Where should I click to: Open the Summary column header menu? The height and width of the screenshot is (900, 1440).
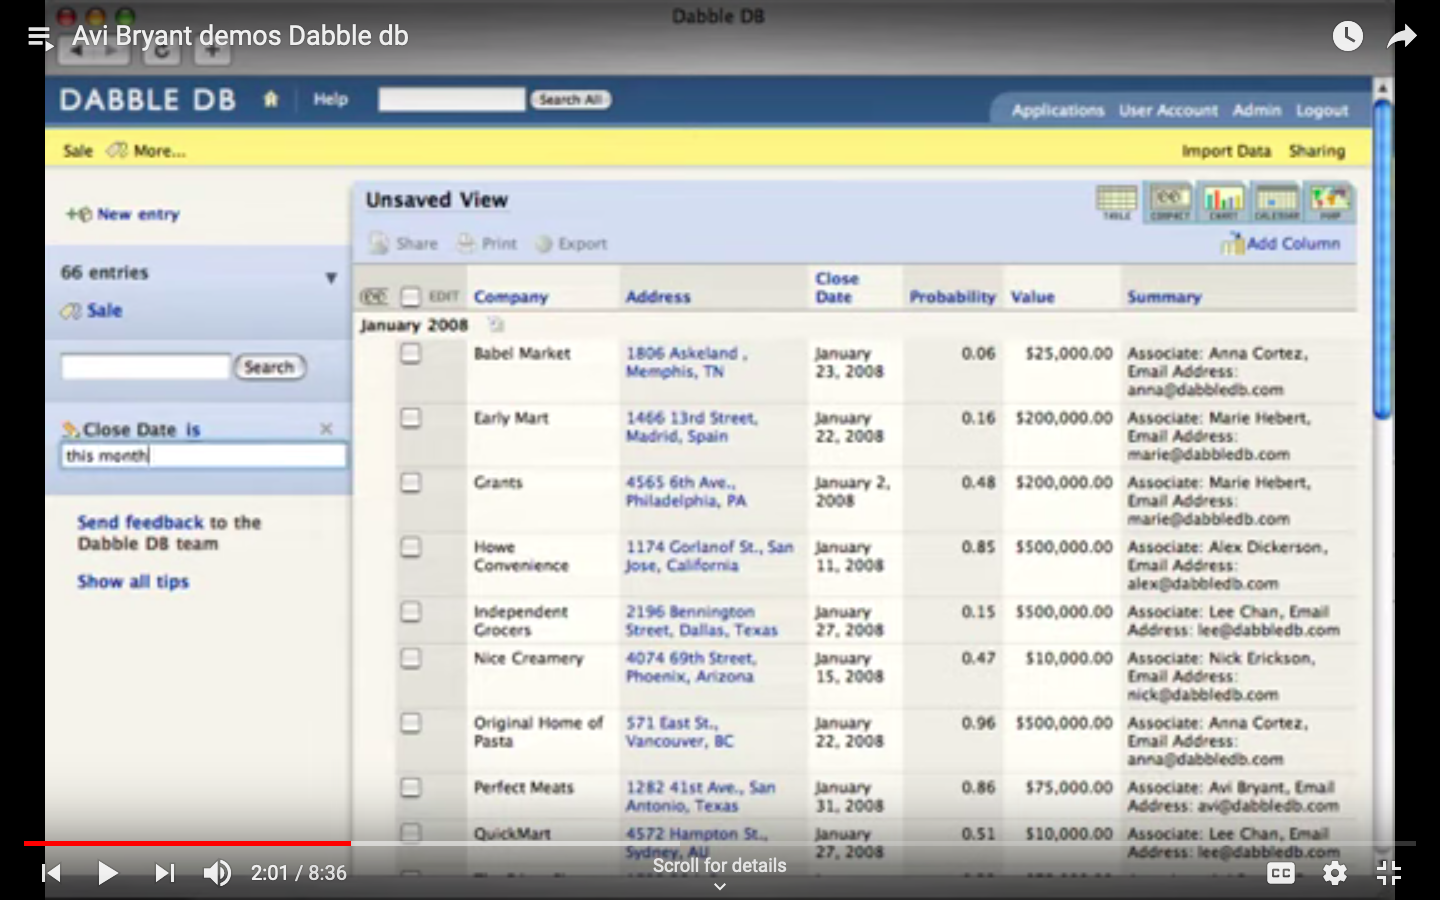pyautogui.click(x=1164, y=297)
